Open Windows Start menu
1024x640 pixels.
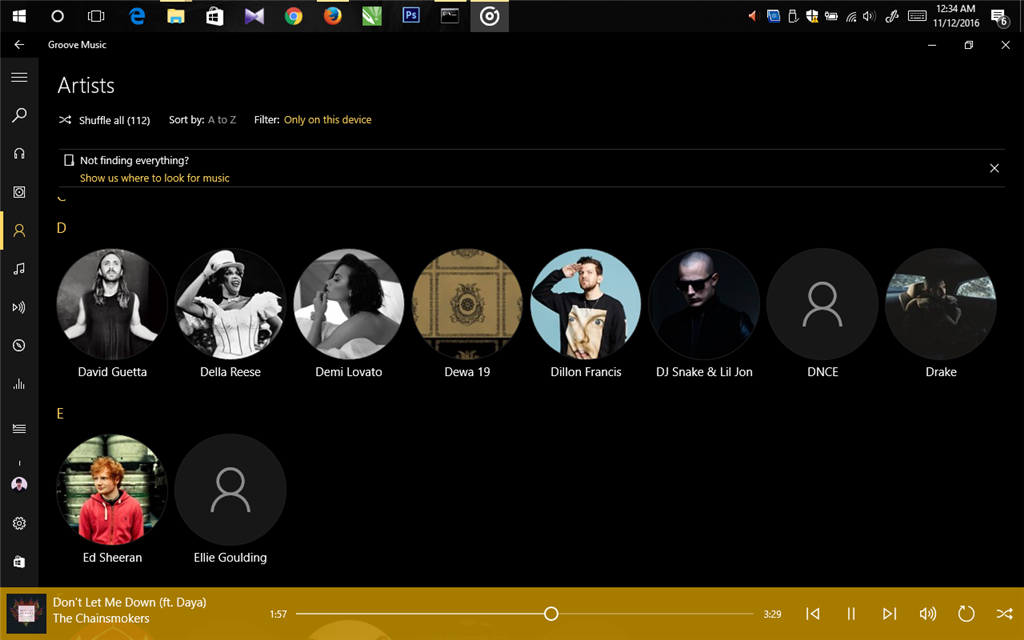pos(19,16)
